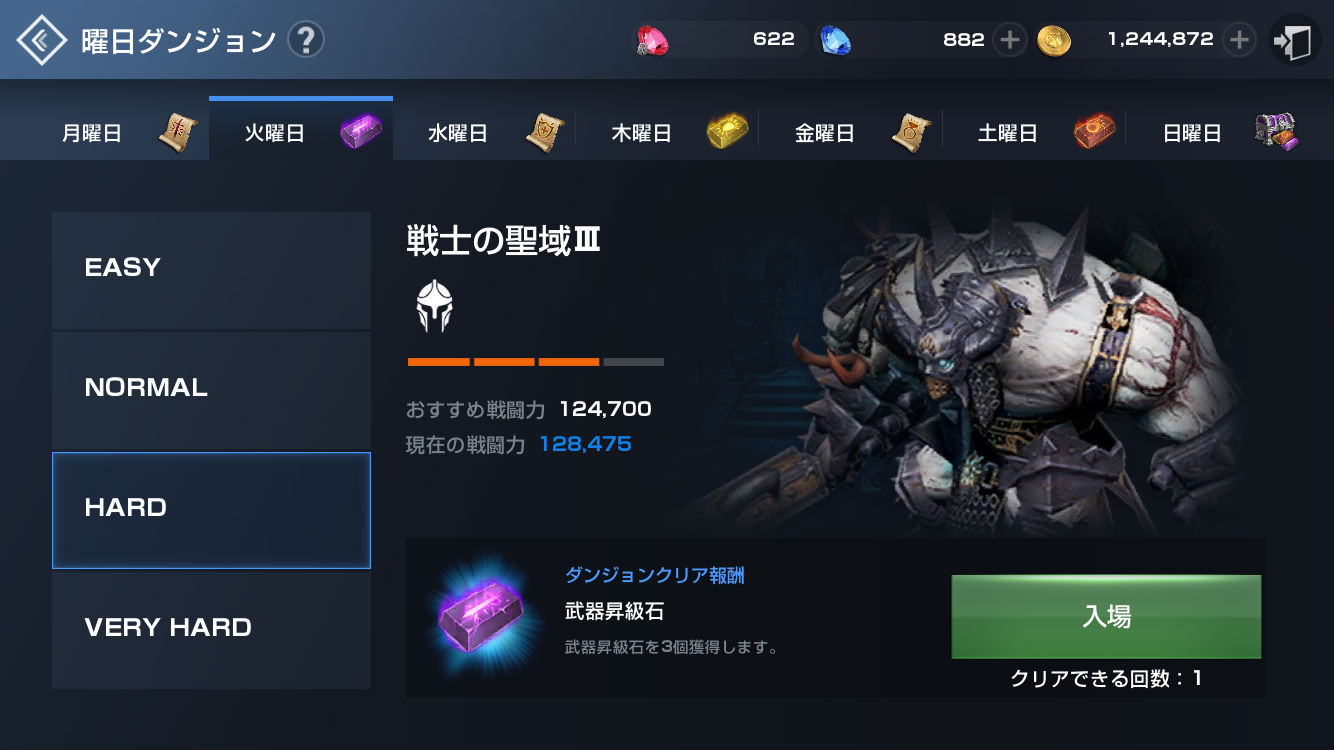This screenshot has height=750, width=1334.
Task: Select EASY difficulty
Action: click(211, 268)
